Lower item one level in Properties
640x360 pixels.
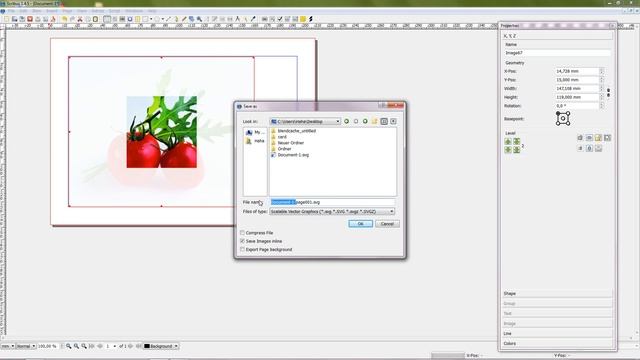[508, 149]
